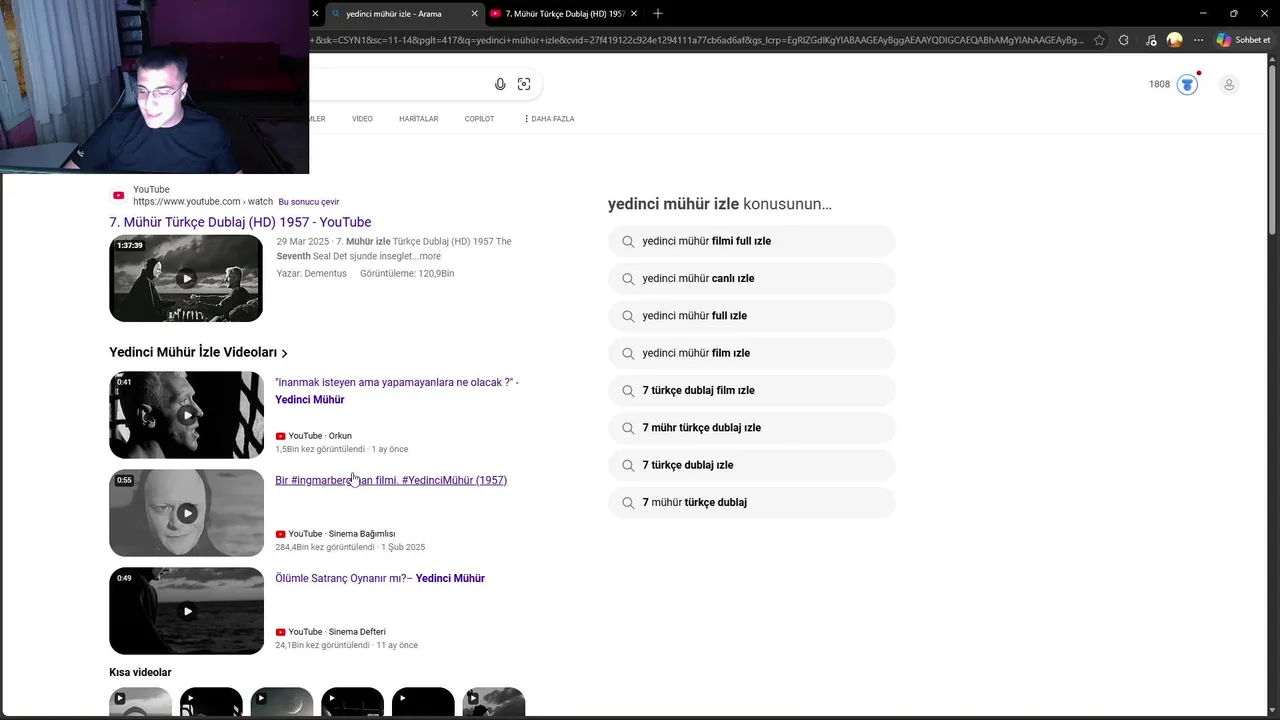Add page to favorites star icon
This screenshot has height=720, width=1280.
tap(1099, 40)
